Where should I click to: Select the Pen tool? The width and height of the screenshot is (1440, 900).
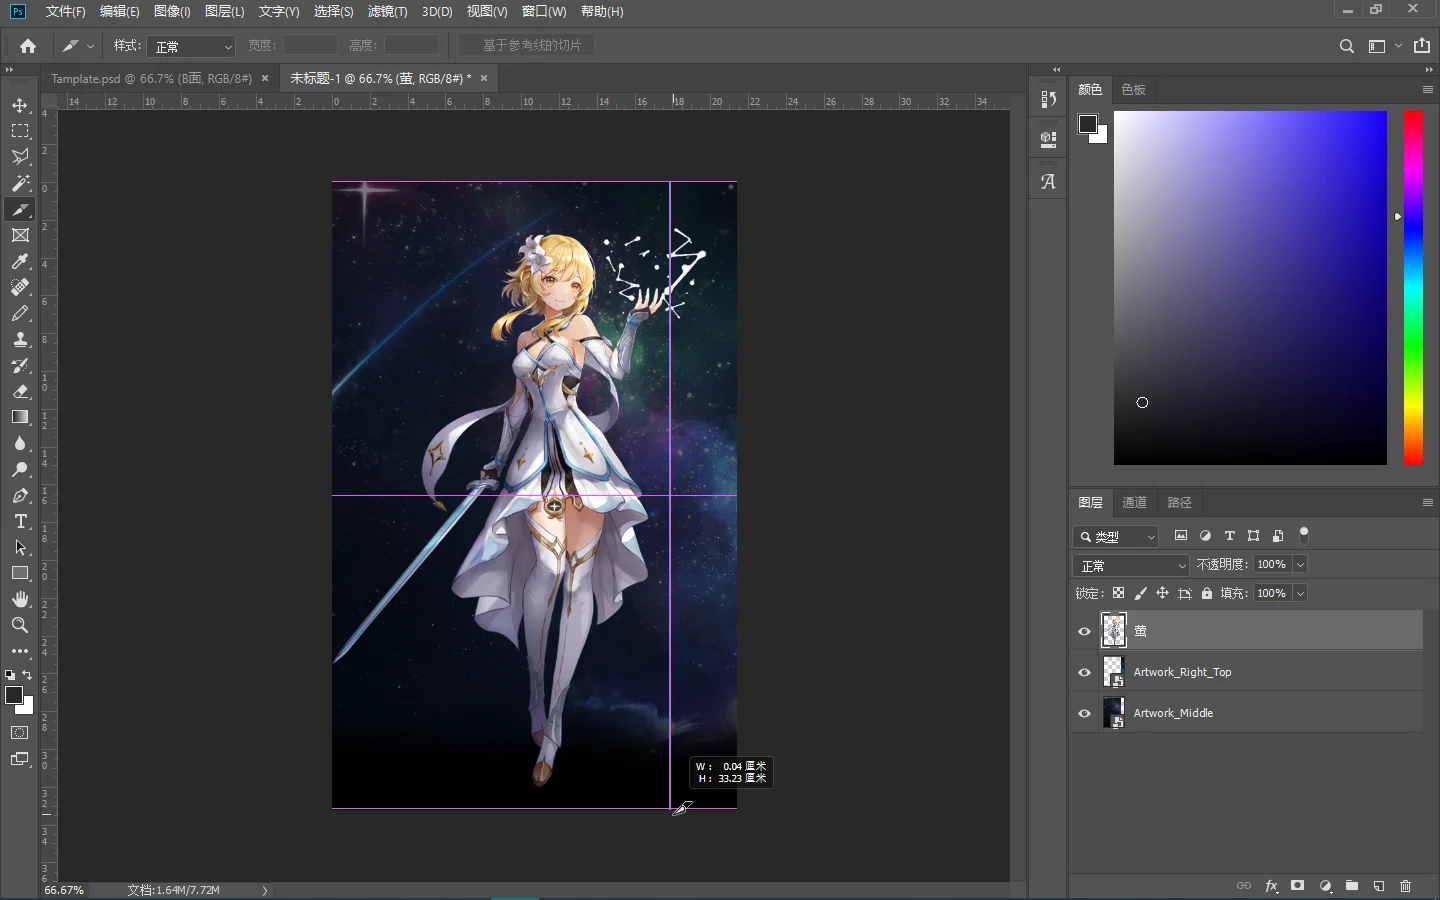[x=20, y=495]
